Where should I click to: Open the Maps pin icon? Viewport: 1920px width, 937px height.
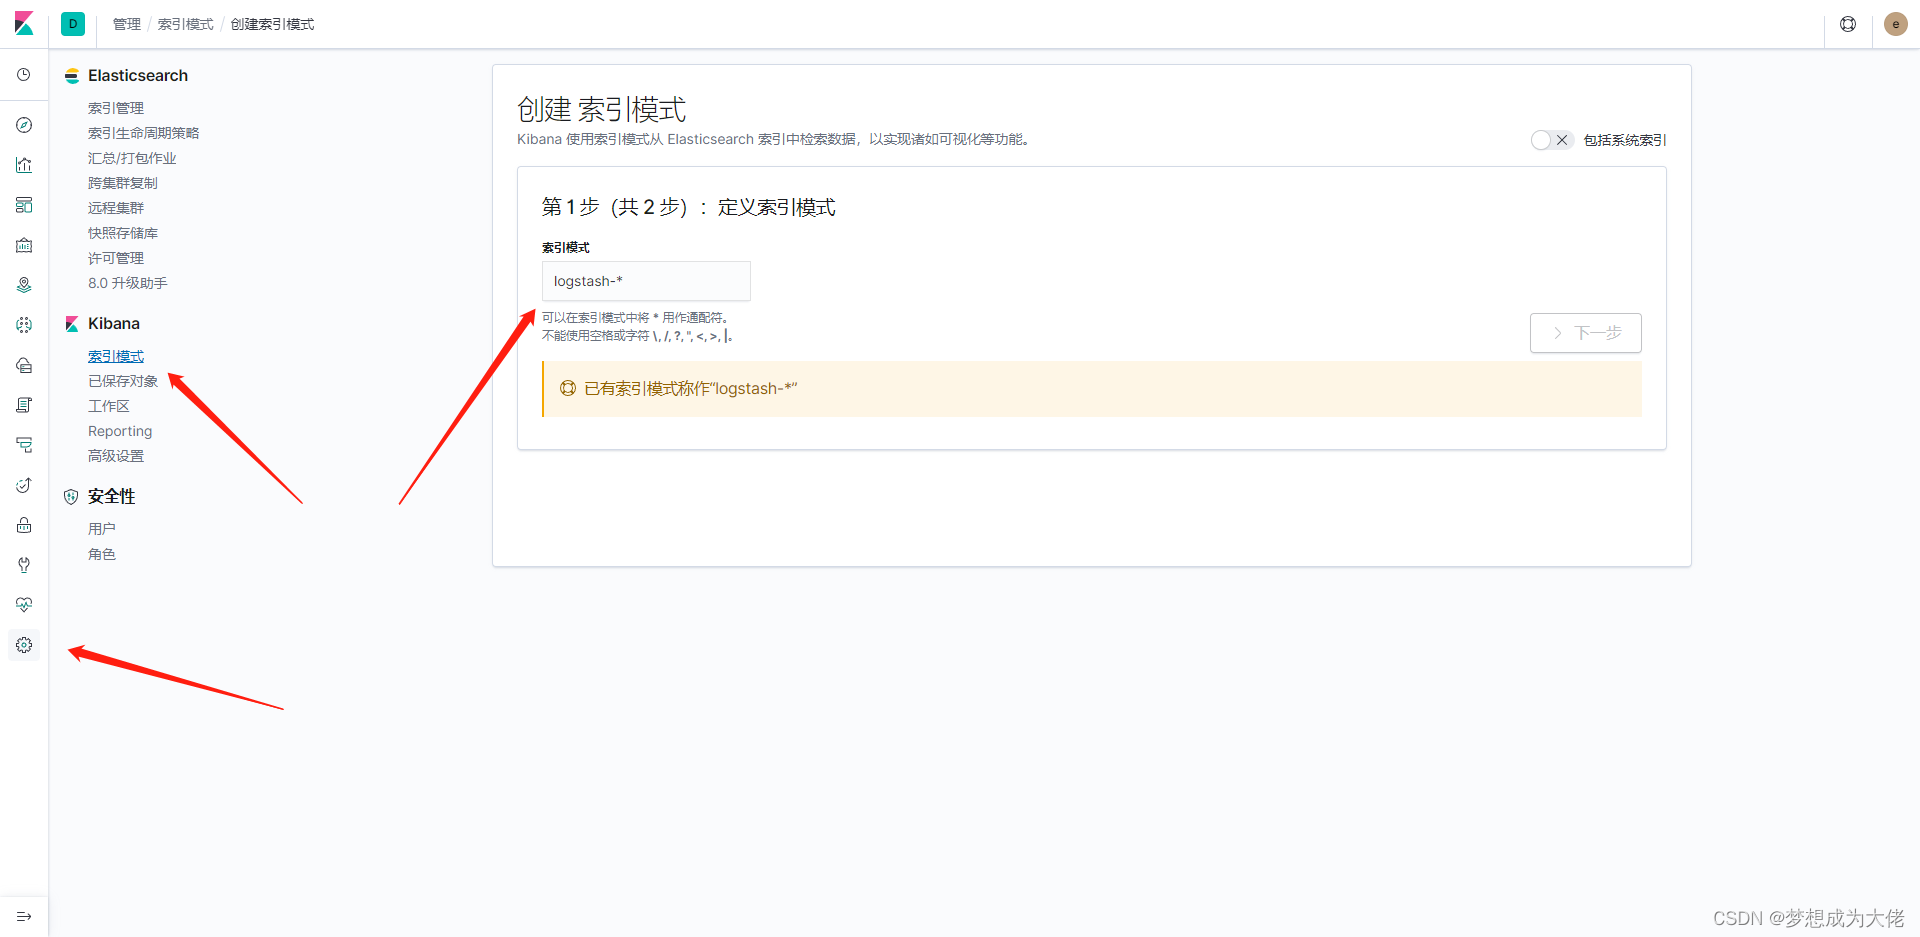tap(24, 284)
